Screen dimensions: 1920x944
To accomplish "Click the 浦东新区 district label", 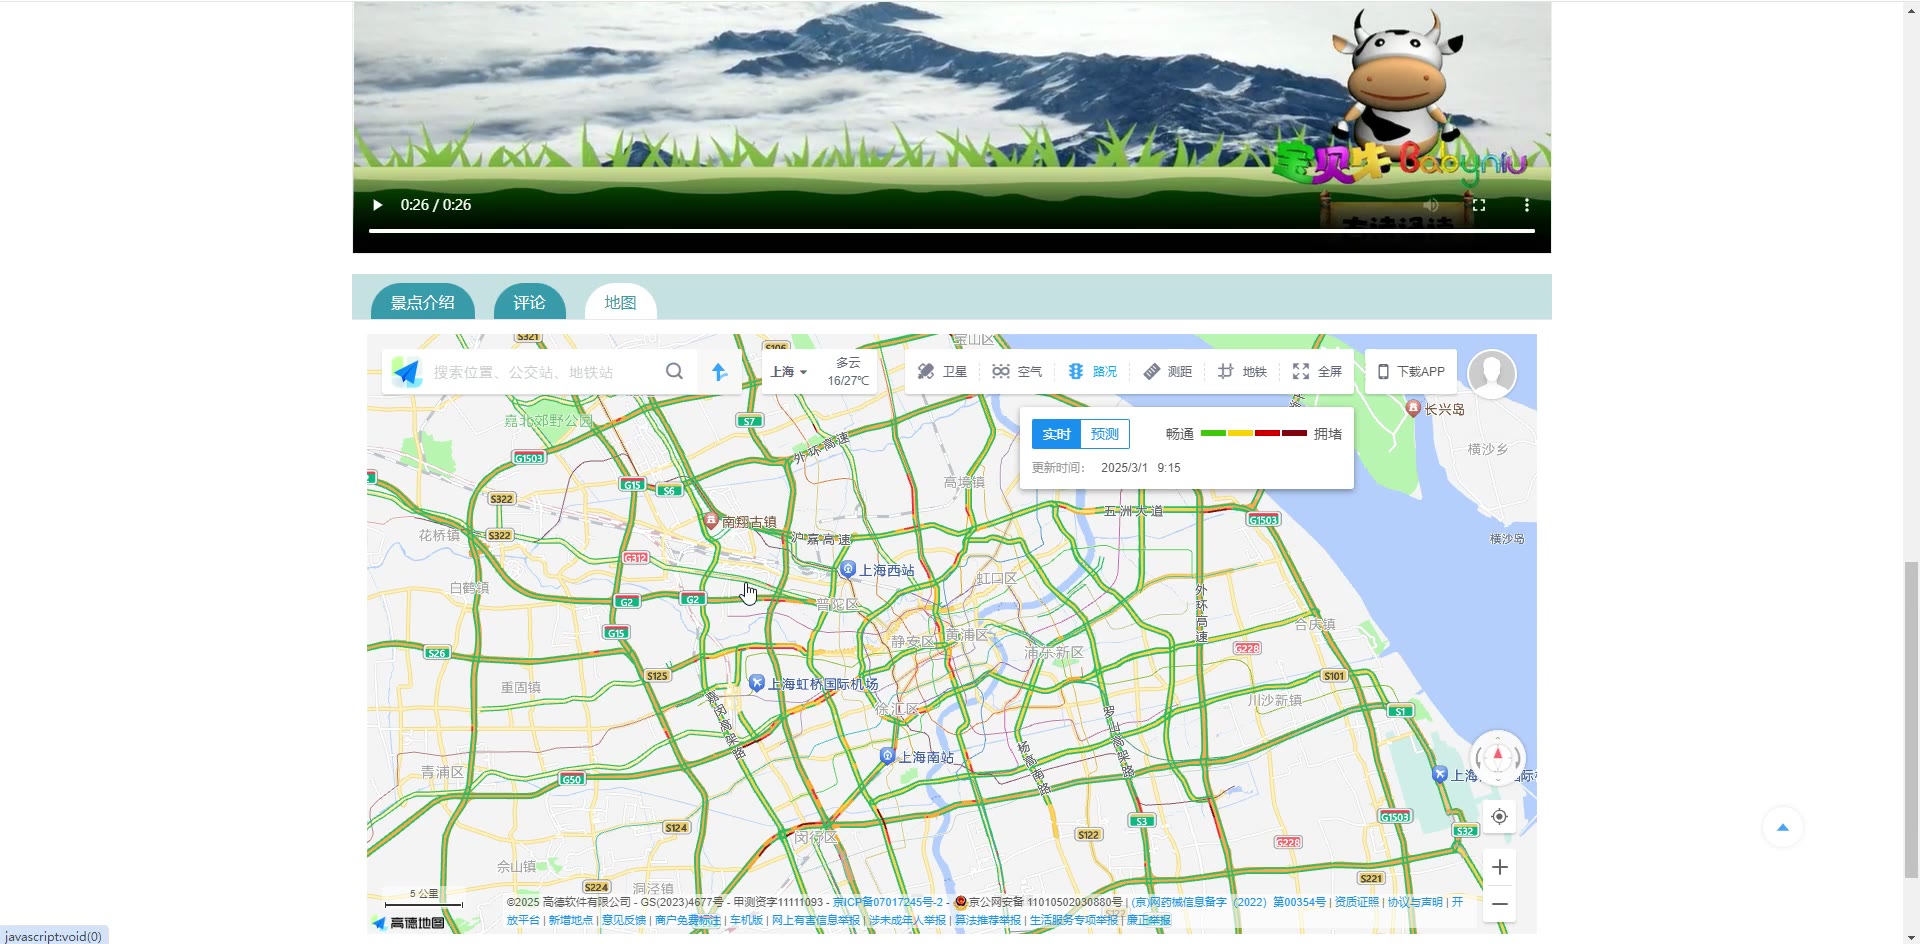I will tap(1054, 653).
